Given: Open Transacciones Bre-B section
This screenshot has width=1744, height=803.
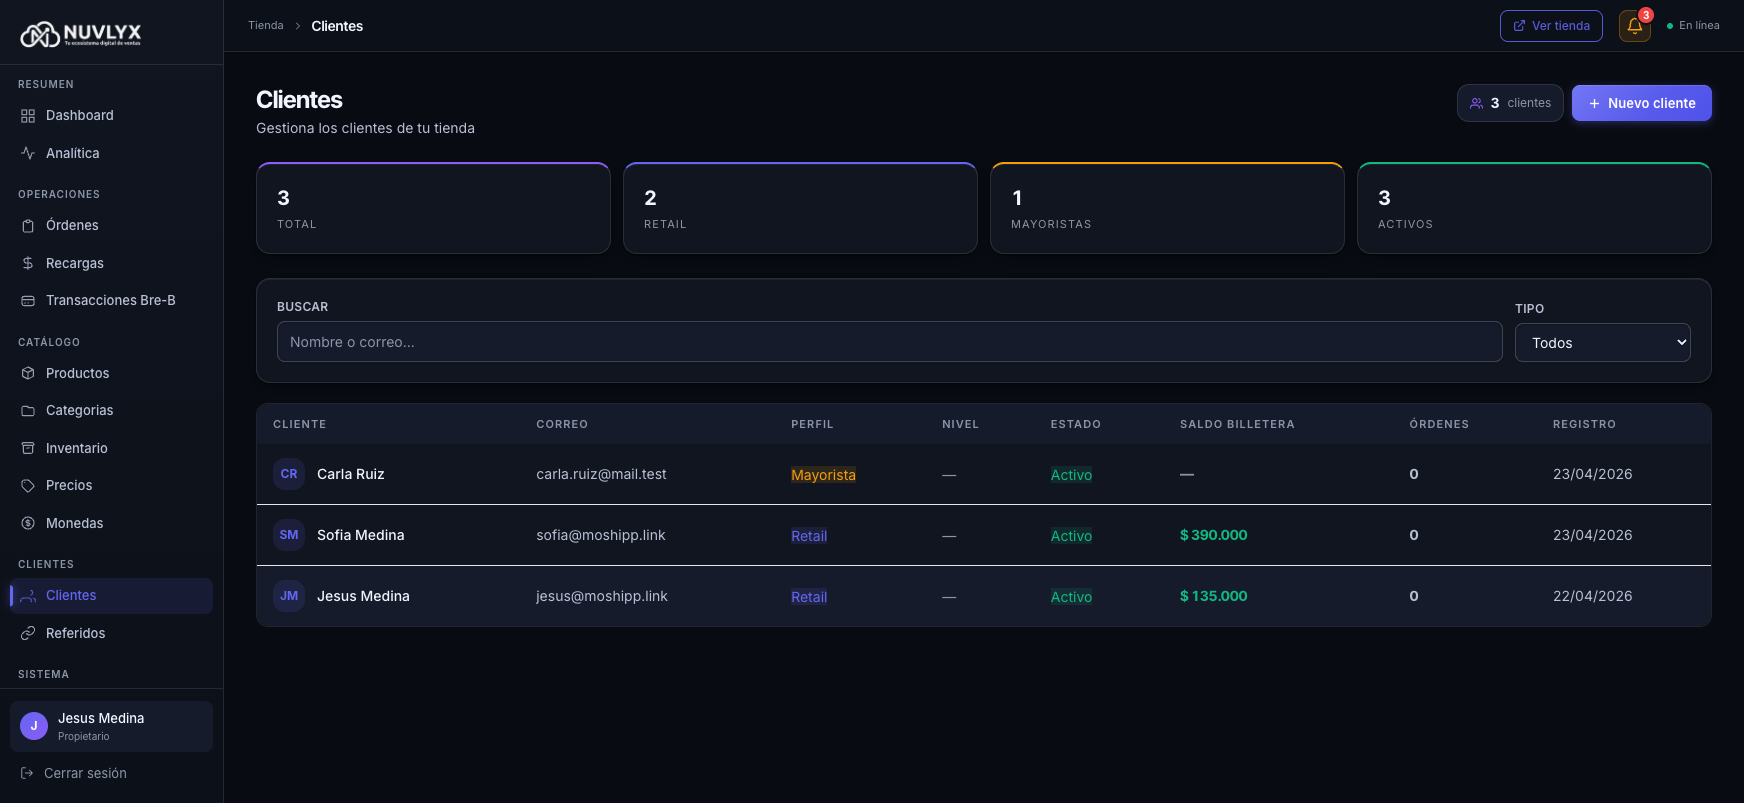Looking at the screenshot, I should [x=110, y=300].
